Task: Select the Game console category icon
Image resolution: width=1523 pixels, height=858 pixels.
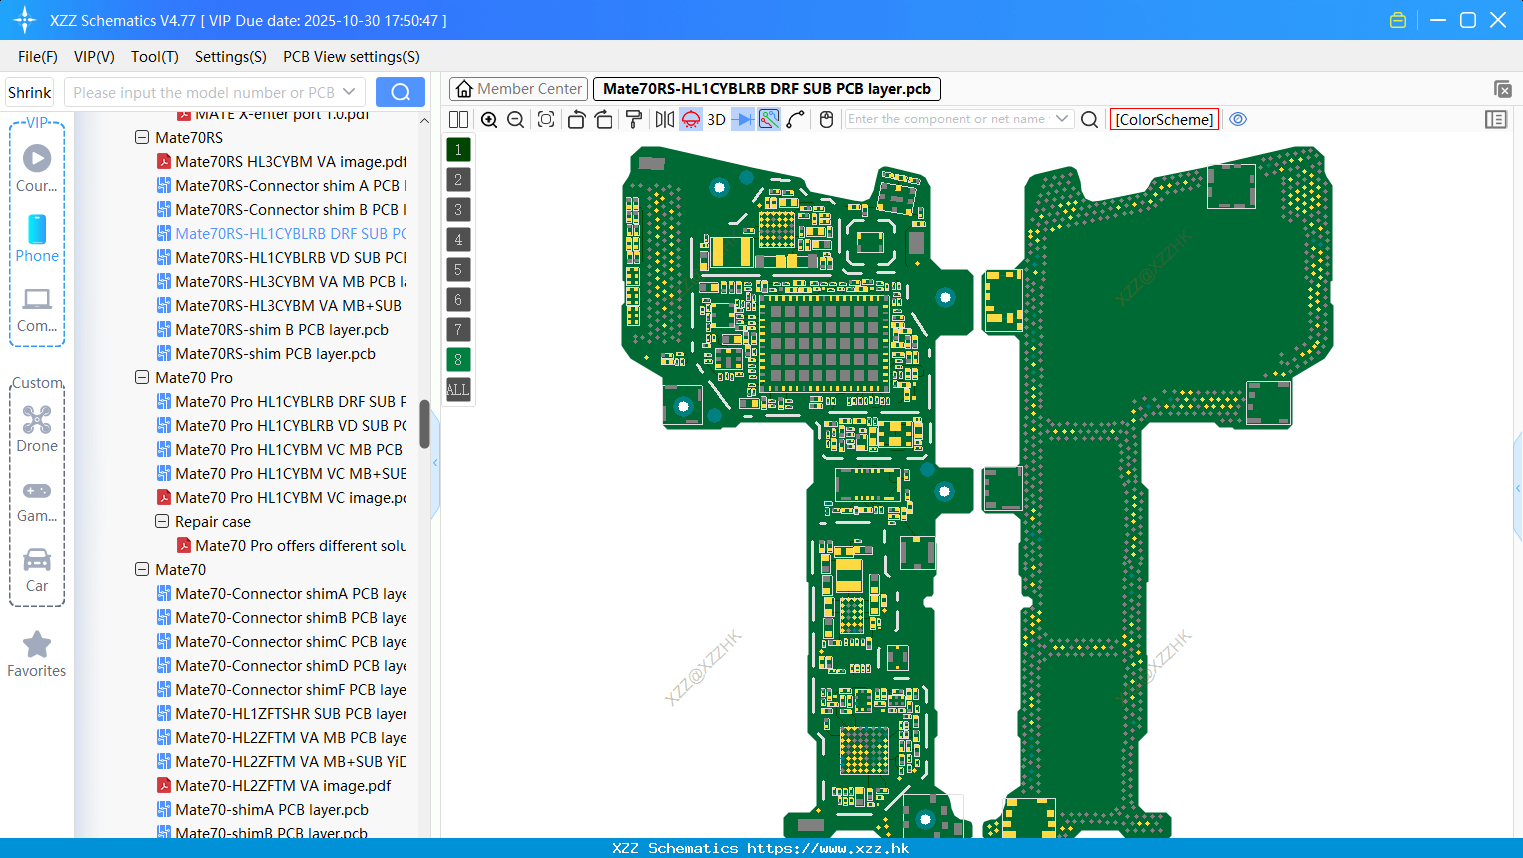Action: click(37, 500)
